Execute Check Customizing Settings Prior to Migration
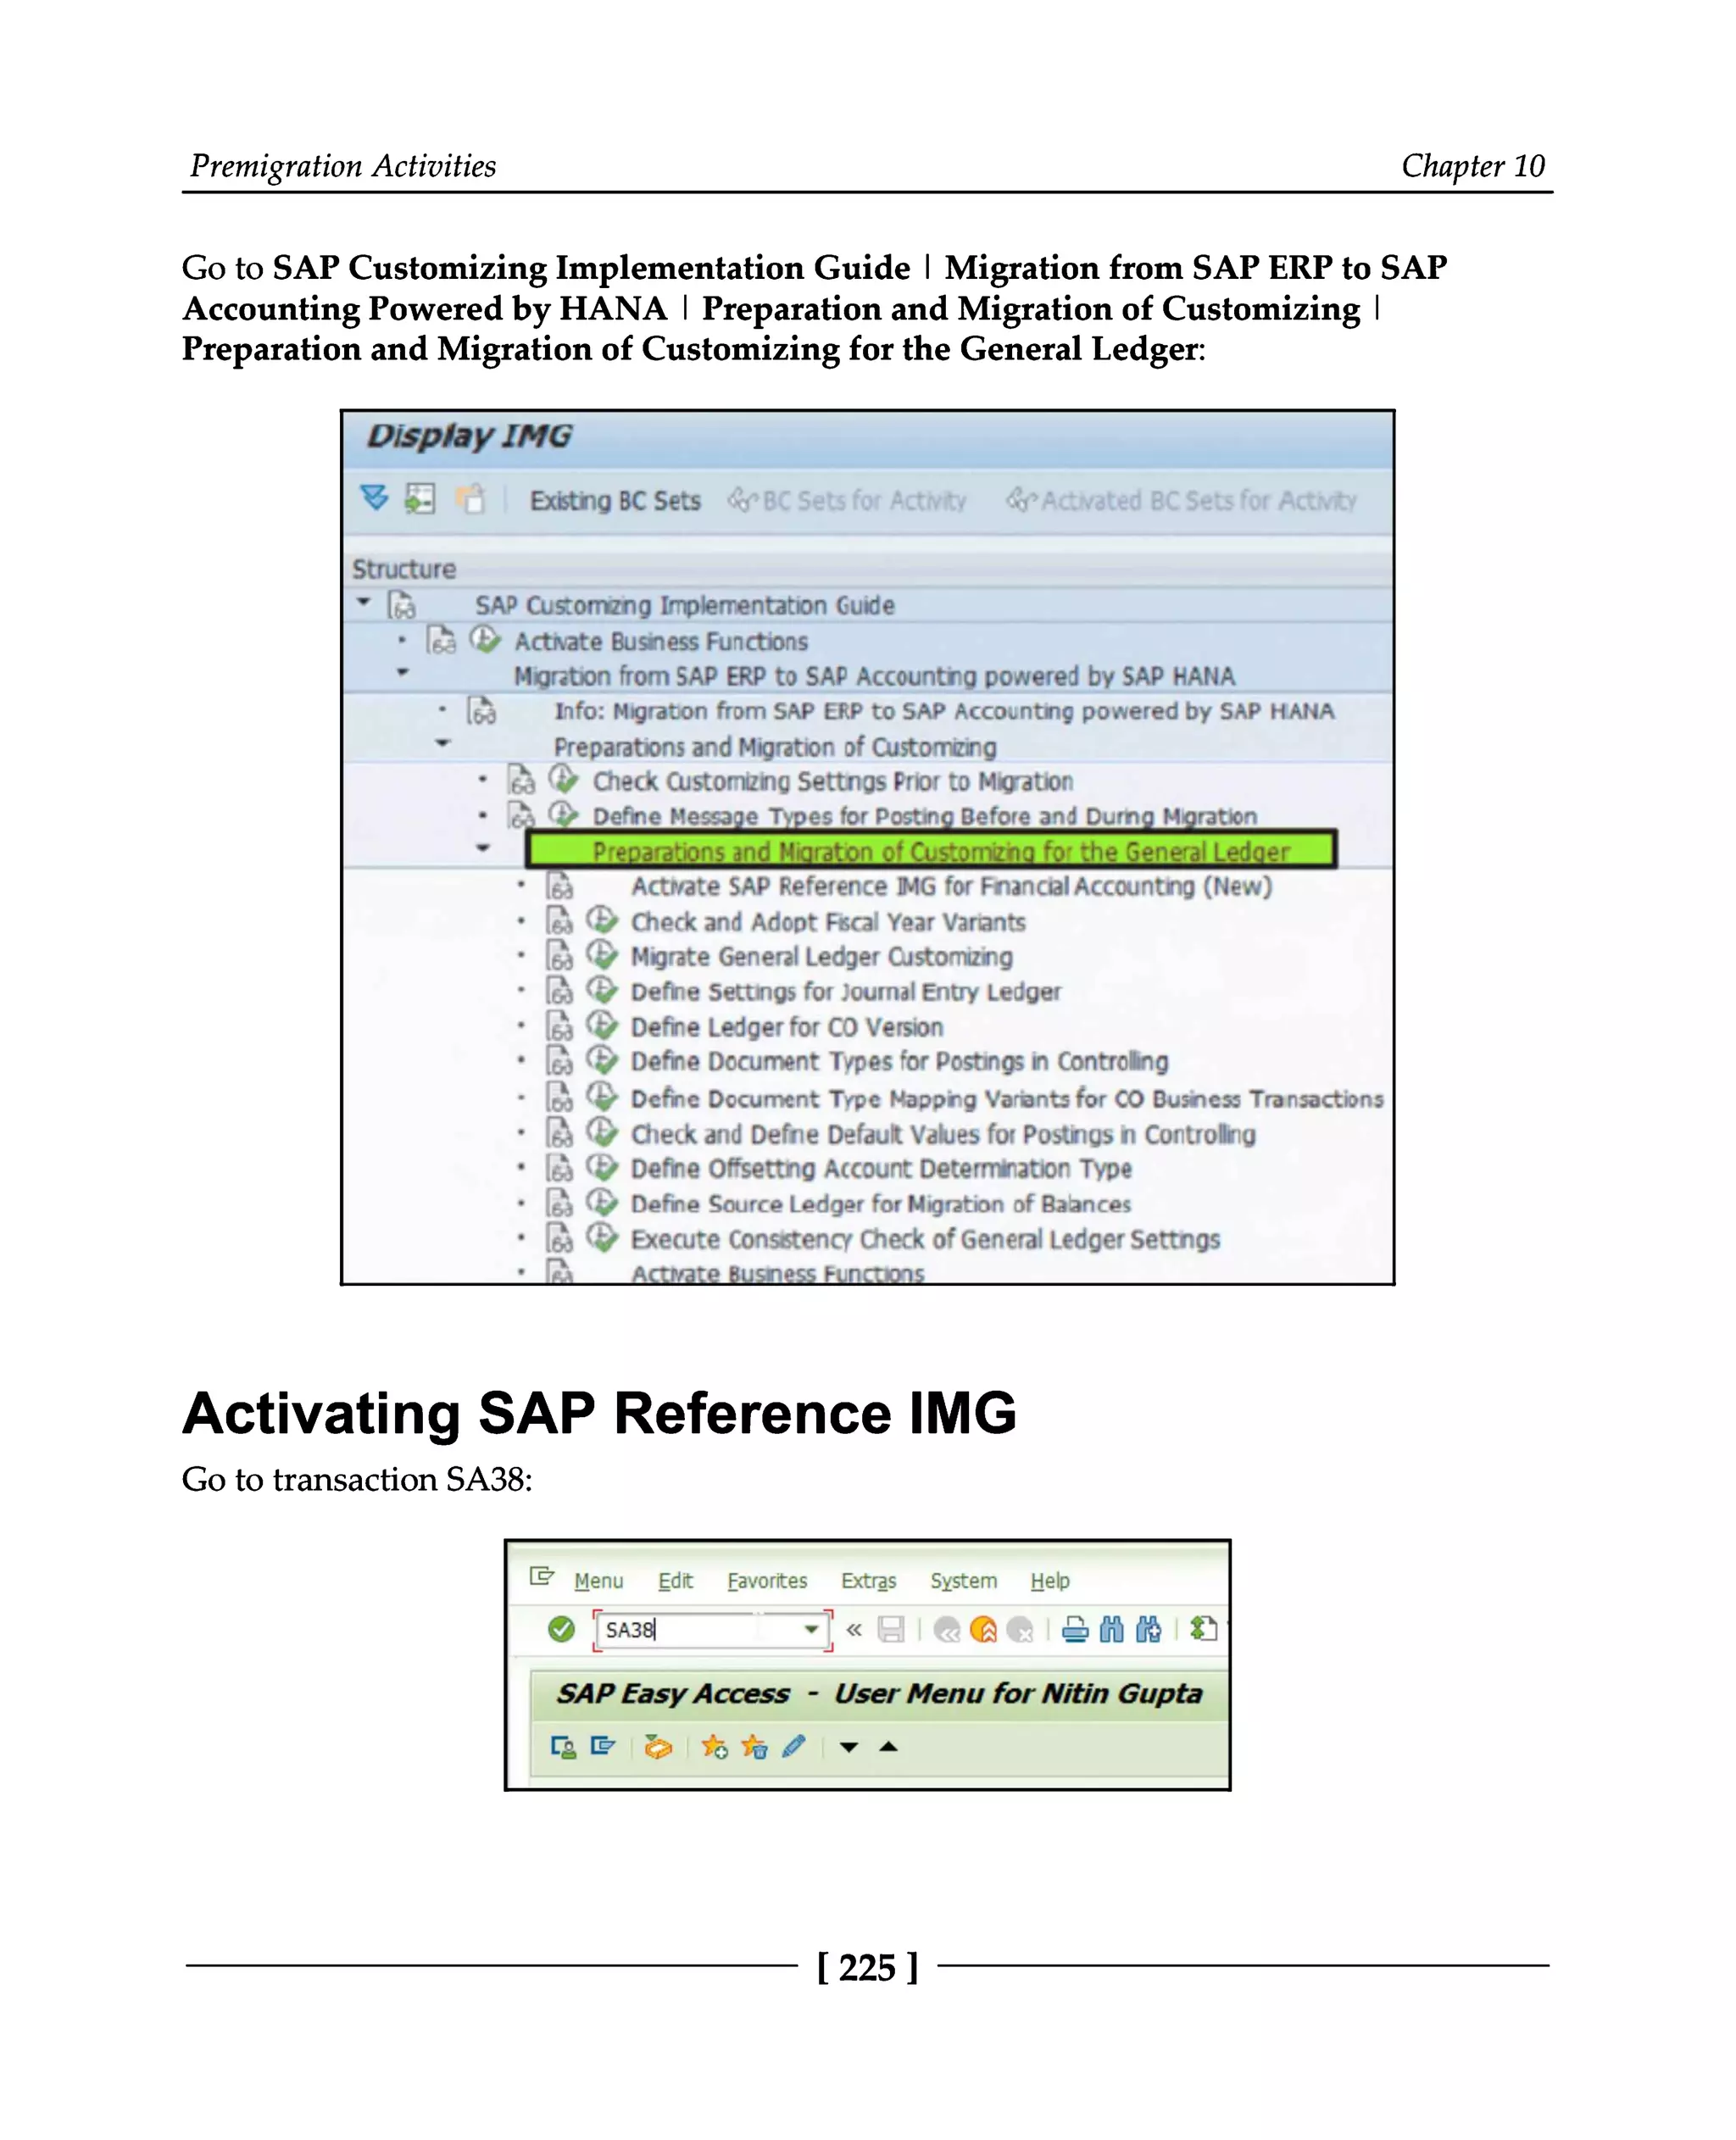1736x2140 pixels. point(563,779)
